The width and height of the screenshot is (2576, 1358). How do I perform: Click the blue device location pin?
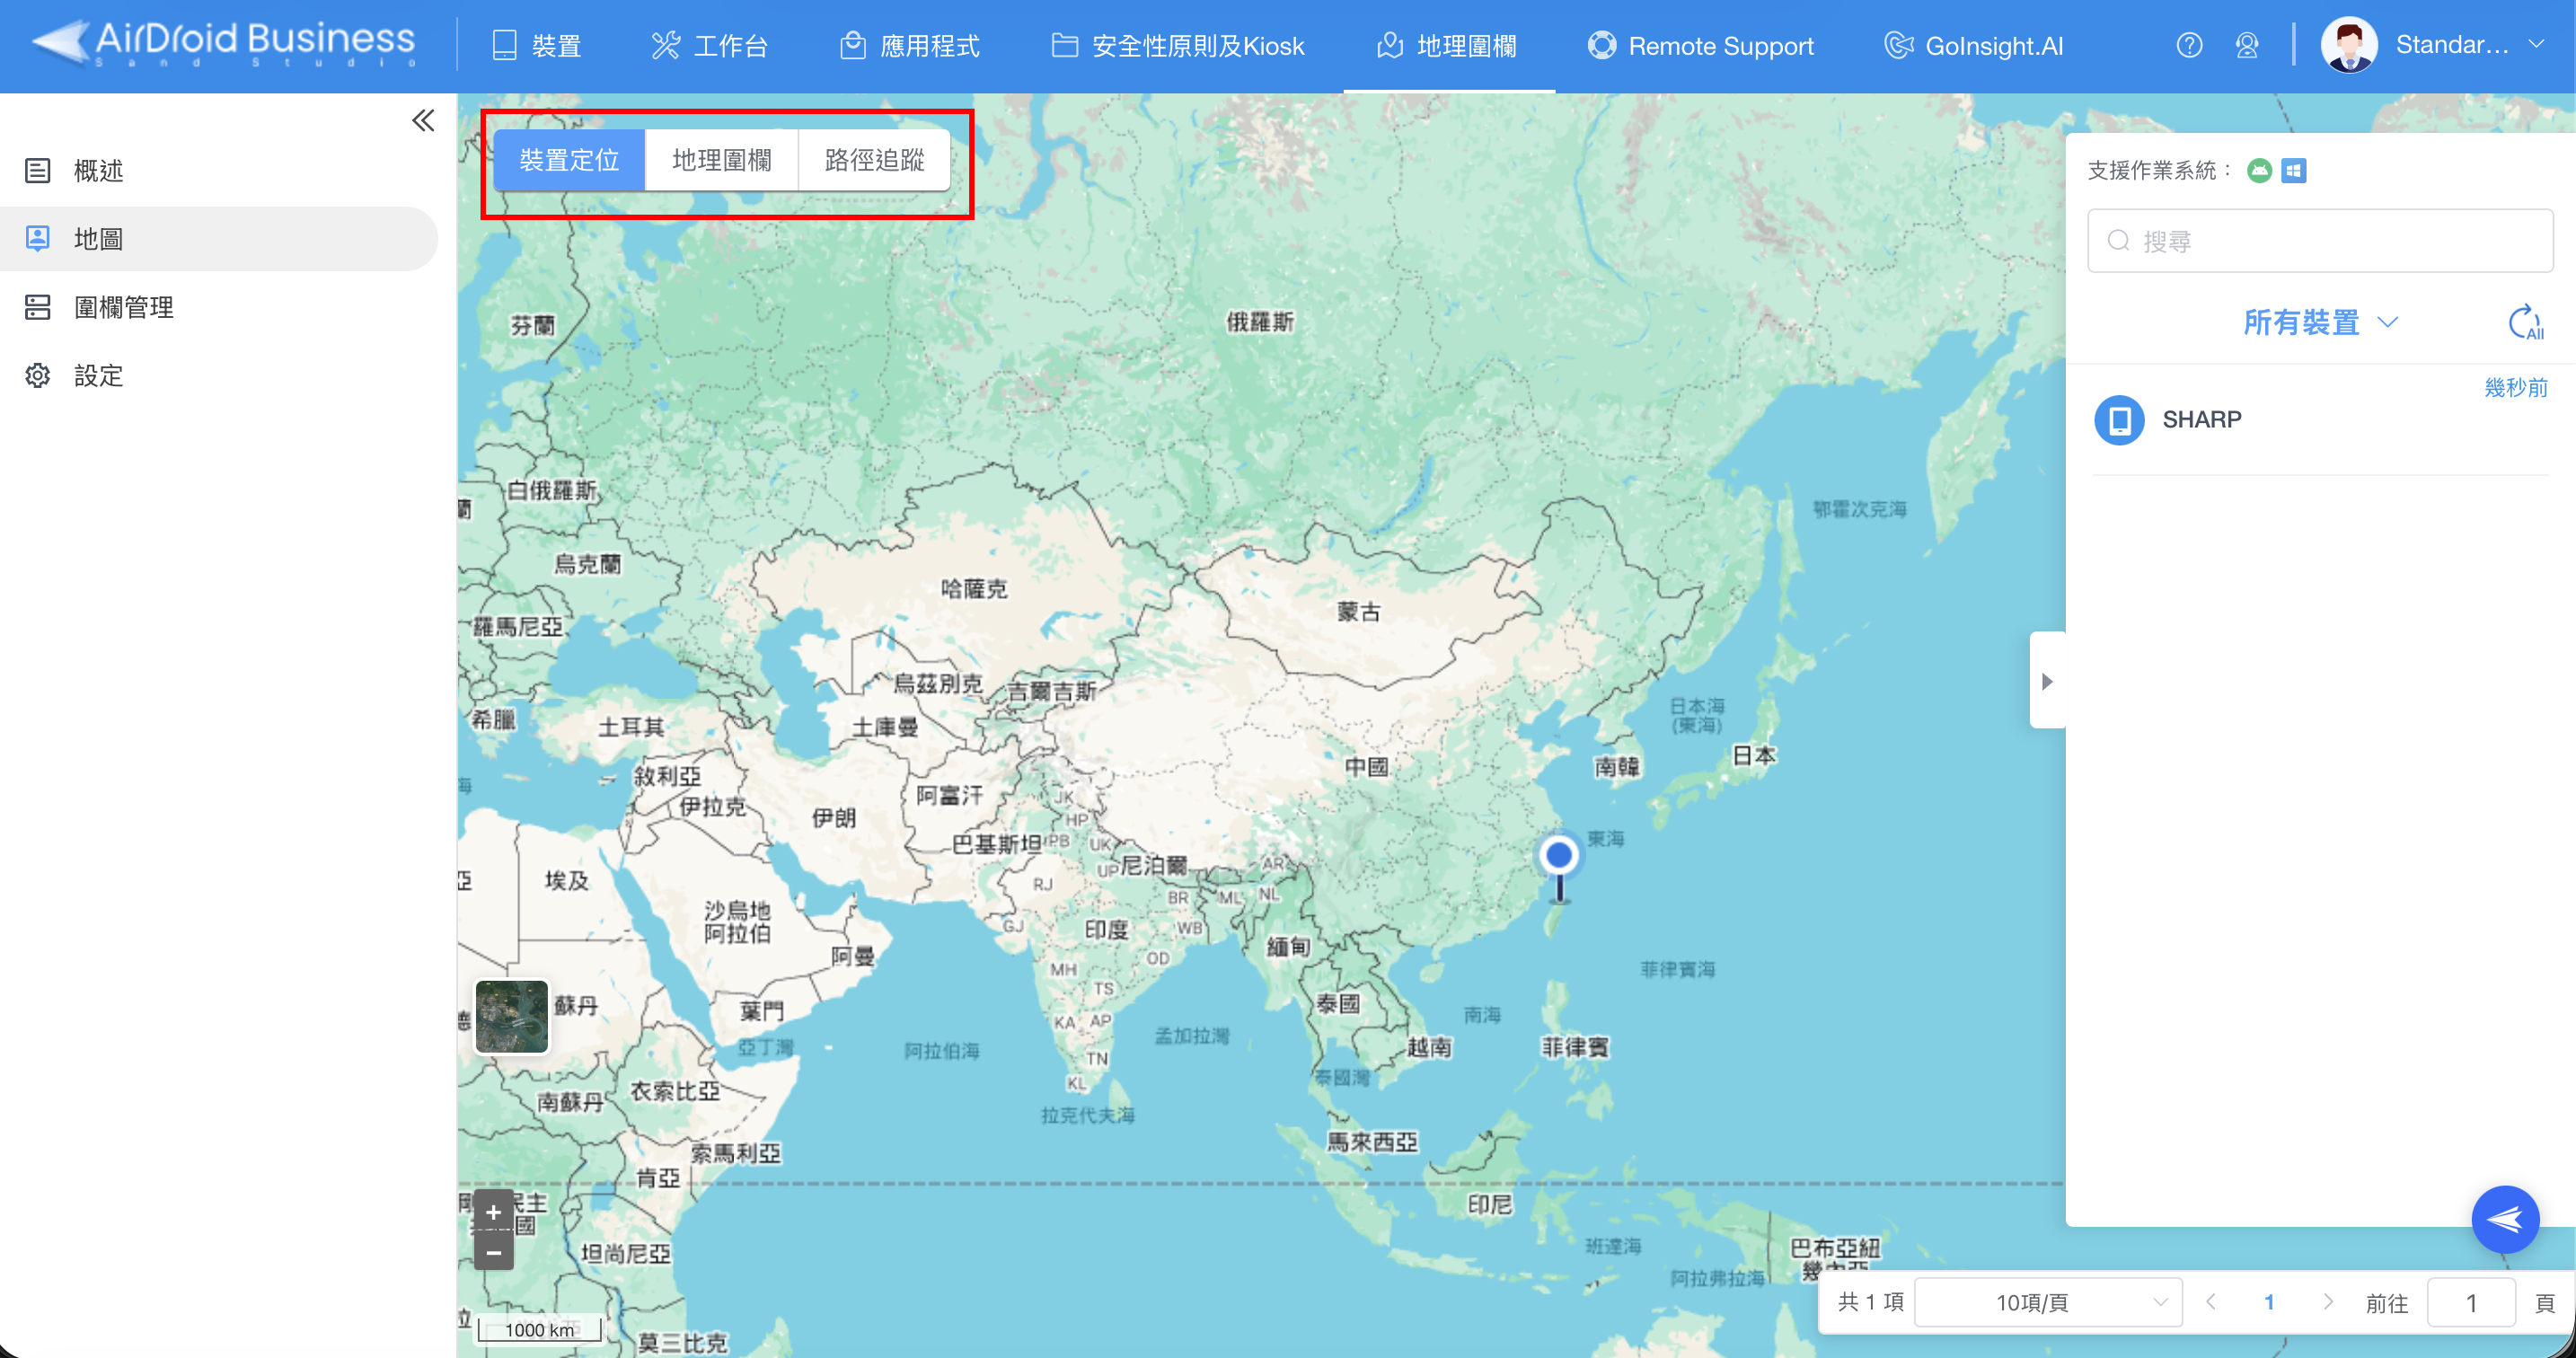1558,857
